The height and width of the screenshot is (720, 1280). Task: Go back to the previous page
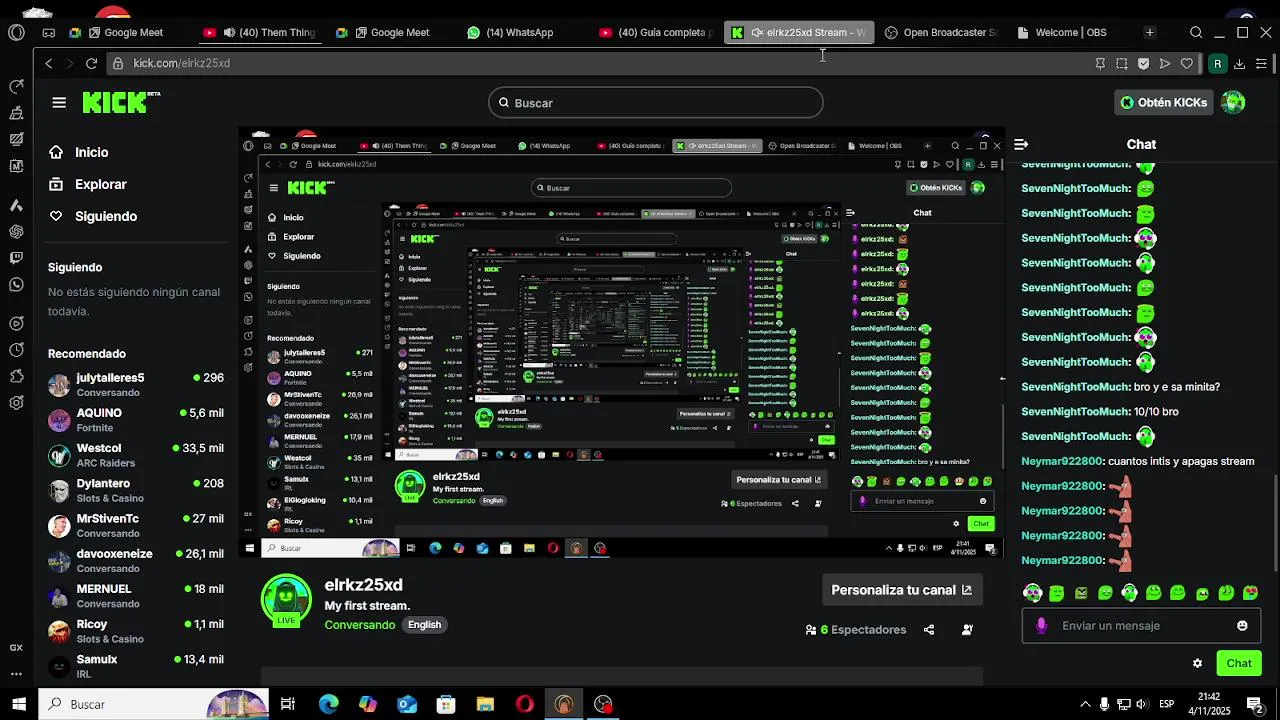tap(48, 63)
